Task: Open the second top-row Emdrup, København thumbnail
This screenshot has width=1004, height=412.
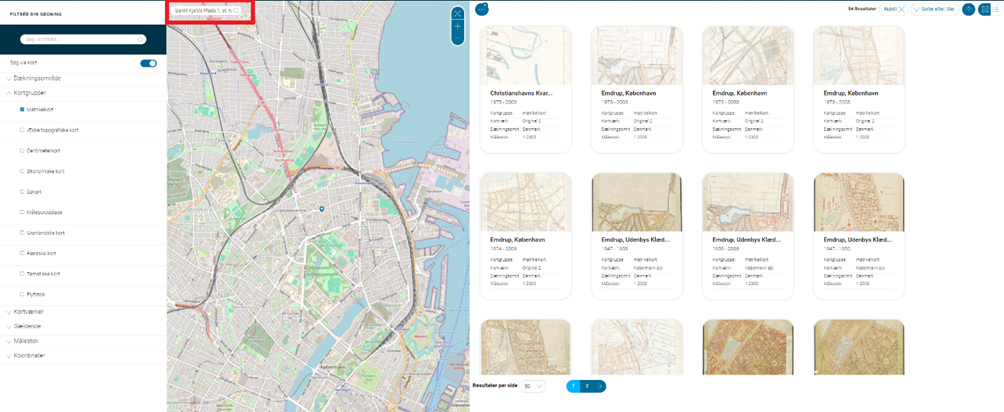Action: (637, 56)
